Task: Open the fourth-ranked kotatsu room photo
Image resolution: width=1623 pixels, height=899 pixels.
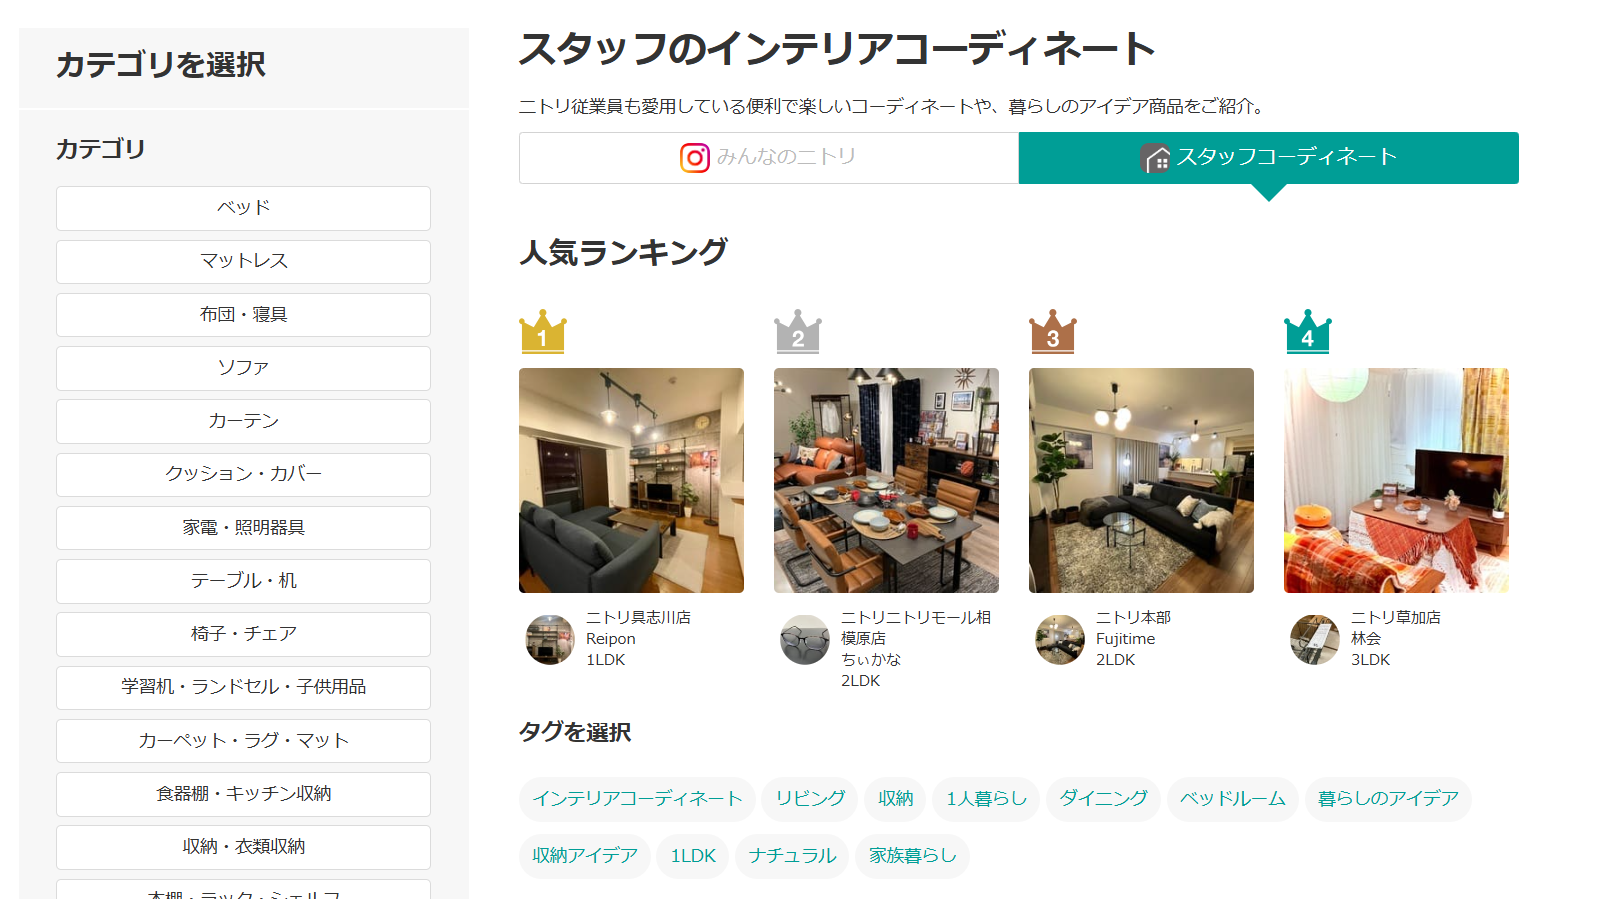Action: 1396,480
